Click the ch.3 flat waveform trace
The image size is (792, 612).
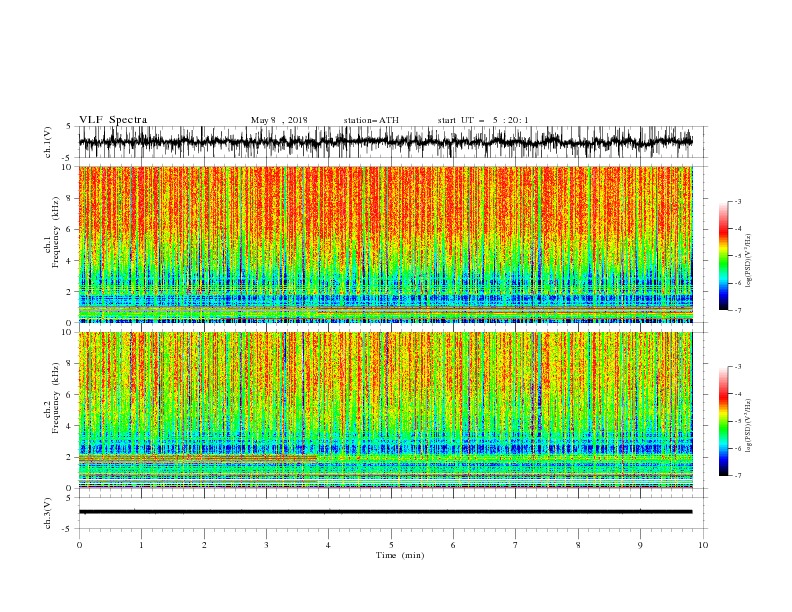click(x=385, y=512)
